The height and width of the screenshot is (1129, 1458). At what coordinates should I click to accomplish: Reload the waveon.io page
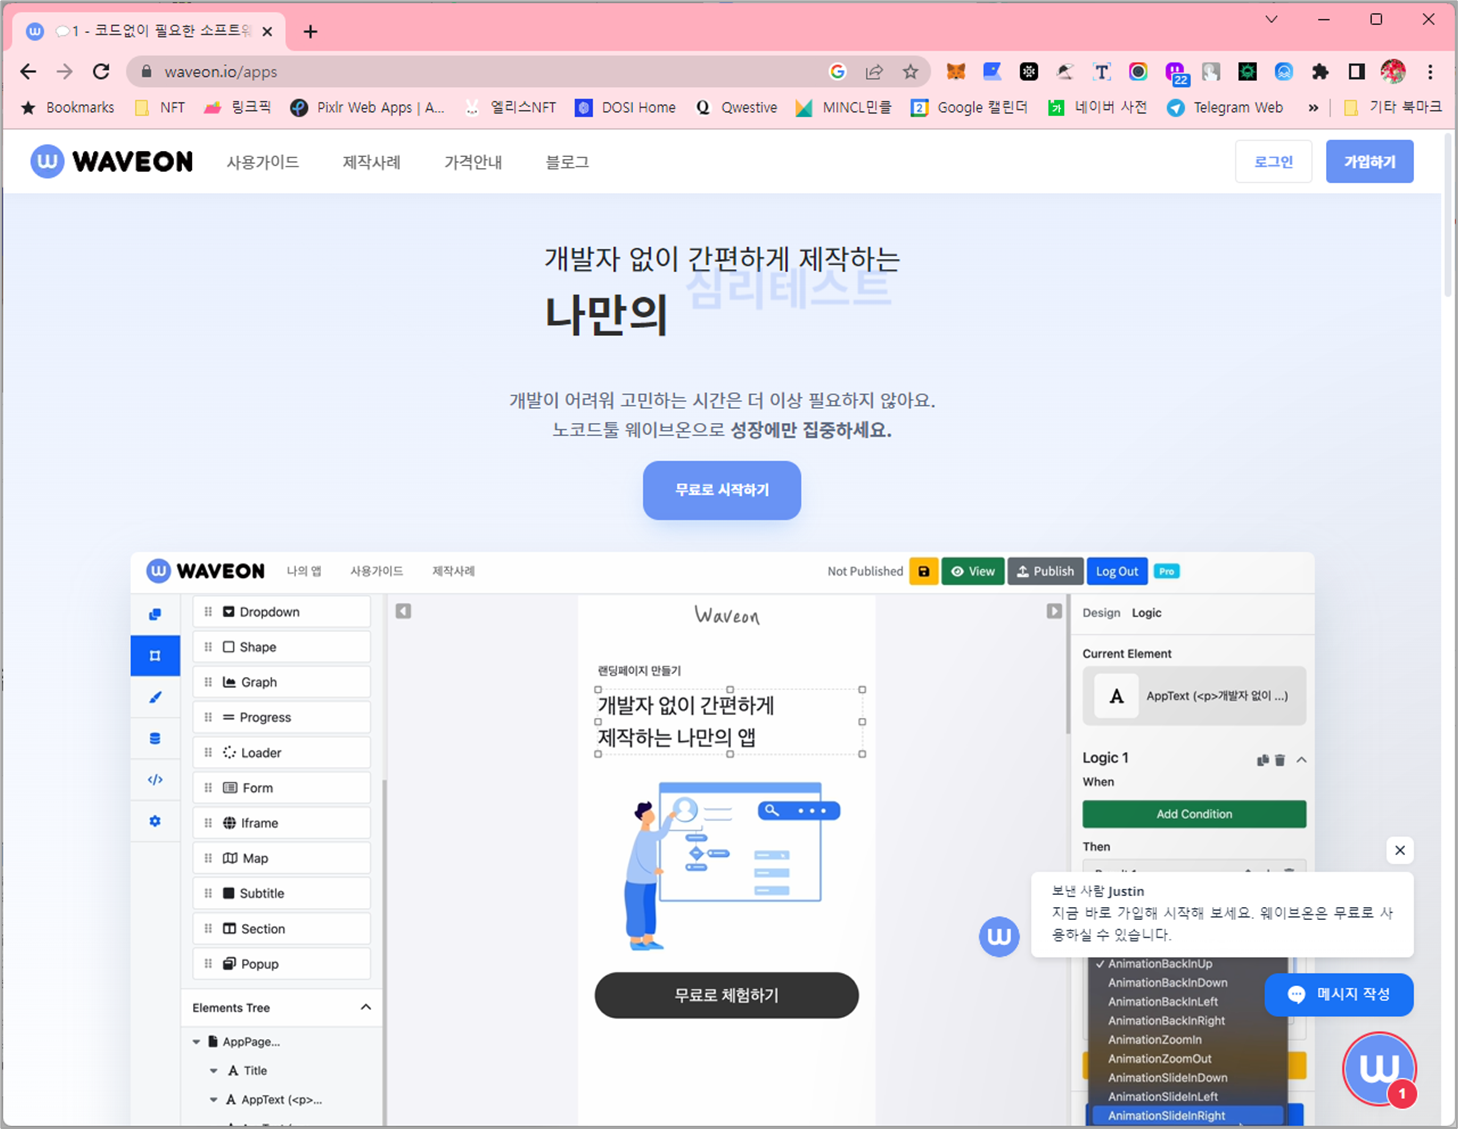(x=101, y=71)
